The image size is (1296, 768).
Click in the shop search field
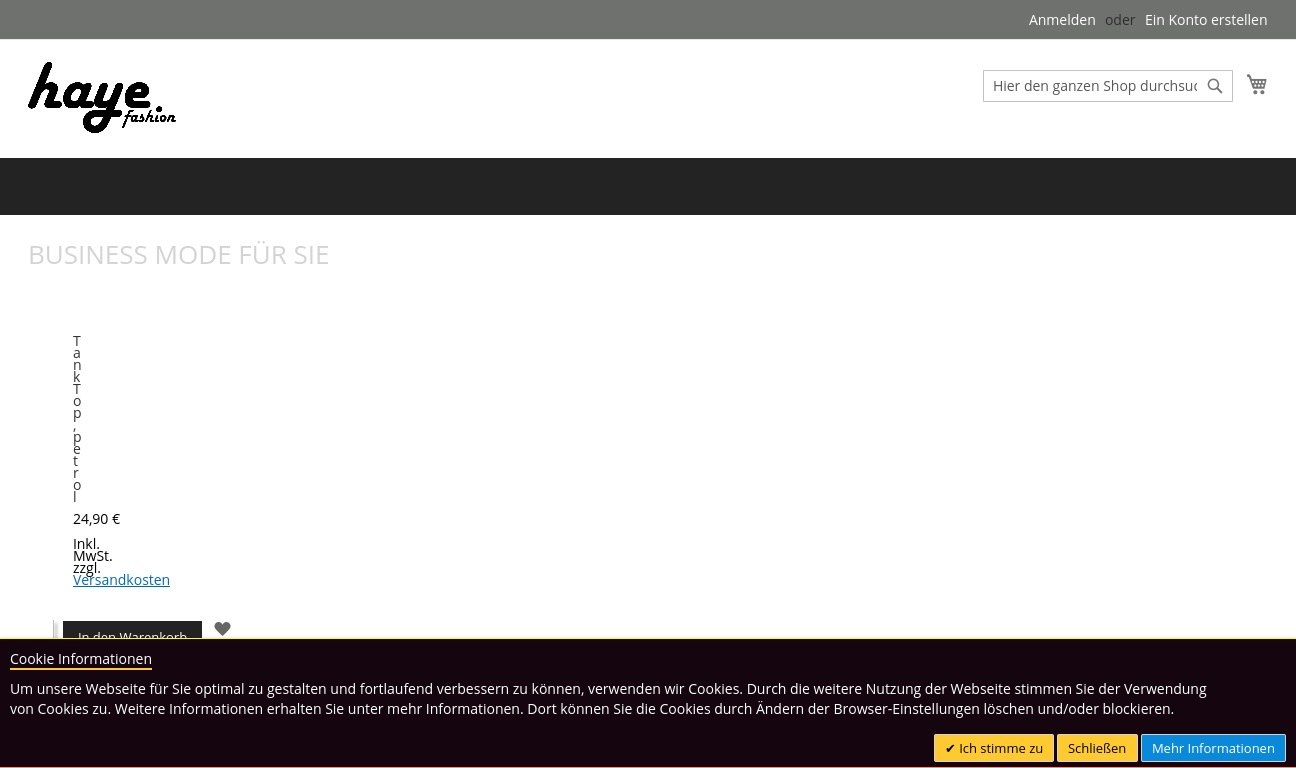(x=1094, y=86)
